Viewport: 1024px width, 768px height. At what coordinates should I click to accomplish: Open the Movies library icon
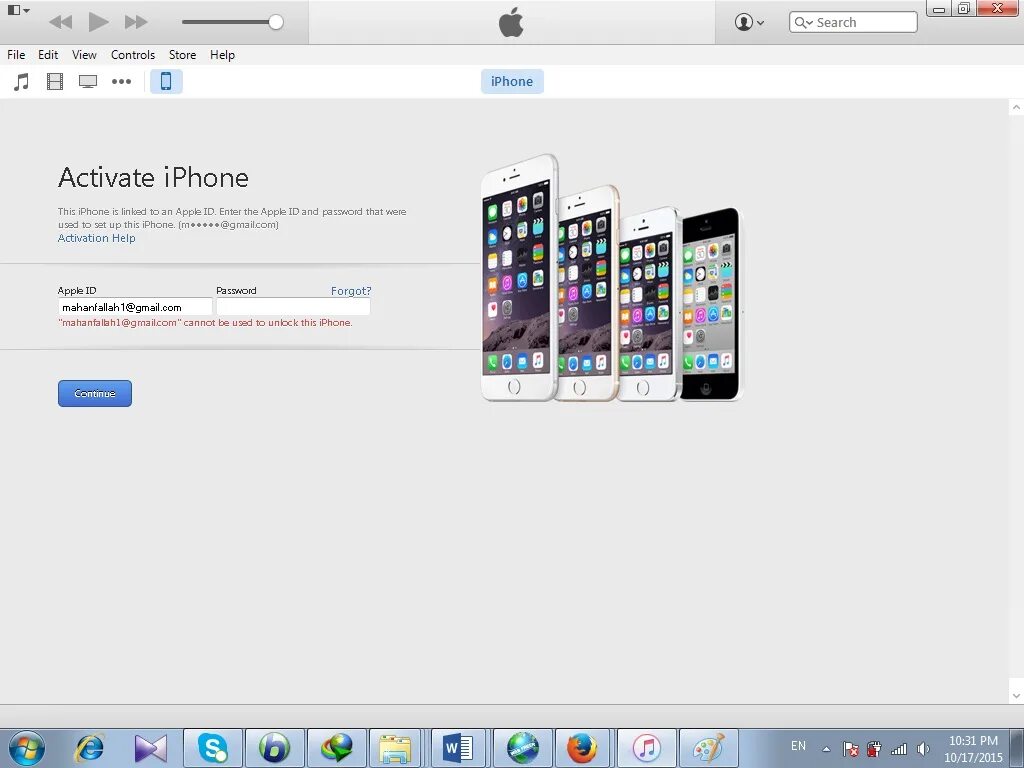click(x=55, y=82)
